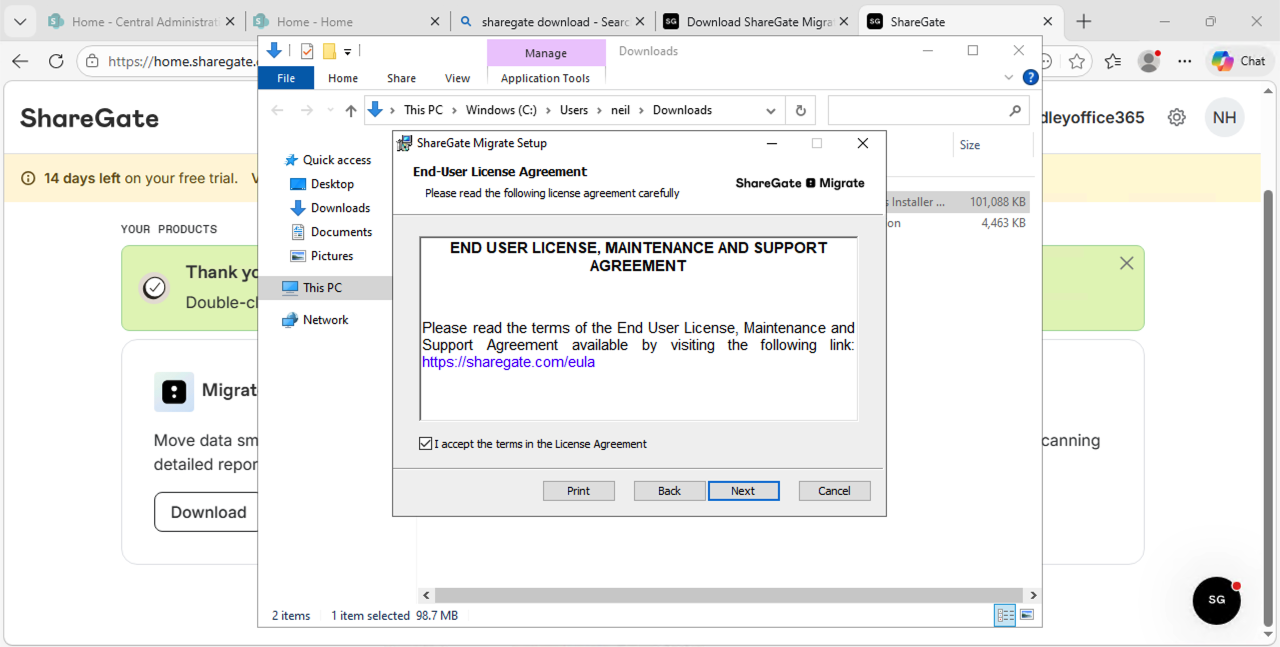Open the Customize Quick Access Toolbar dropdown
This screenshot has width=1280, height=647.
(348, 52)
